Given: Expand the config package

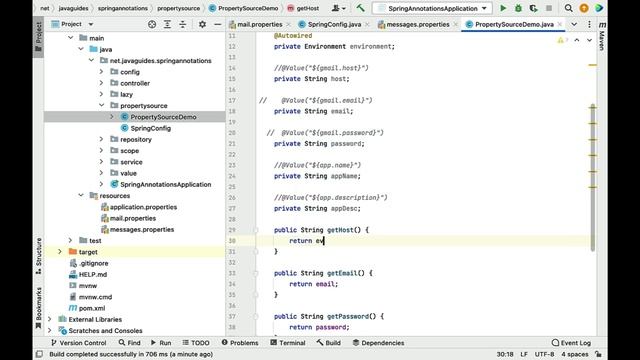Looking at the screenshot, I should pos(101,72).
